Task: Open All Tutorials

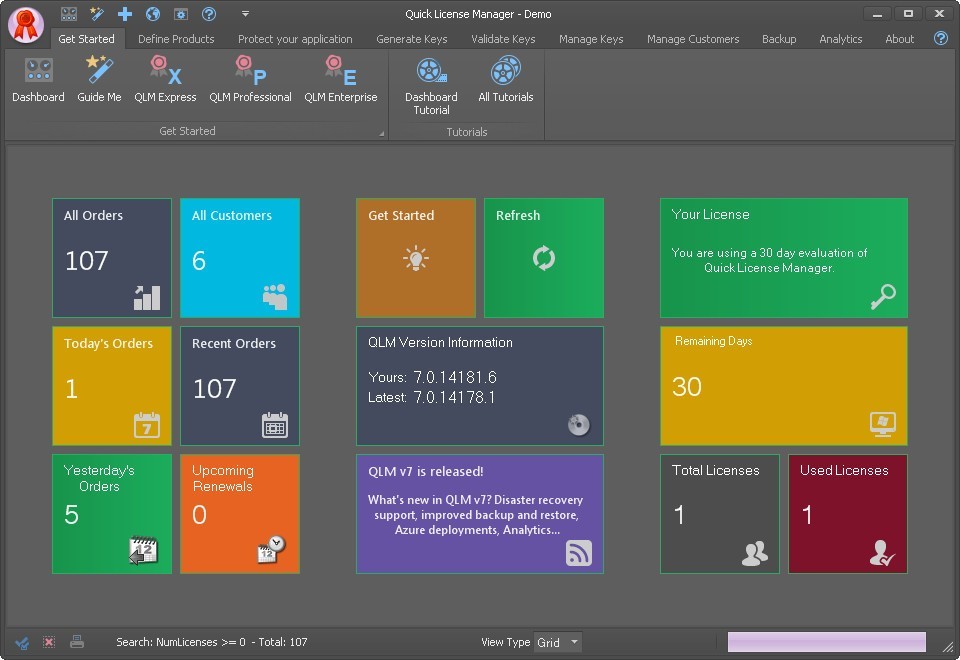Action: [506, 80]
